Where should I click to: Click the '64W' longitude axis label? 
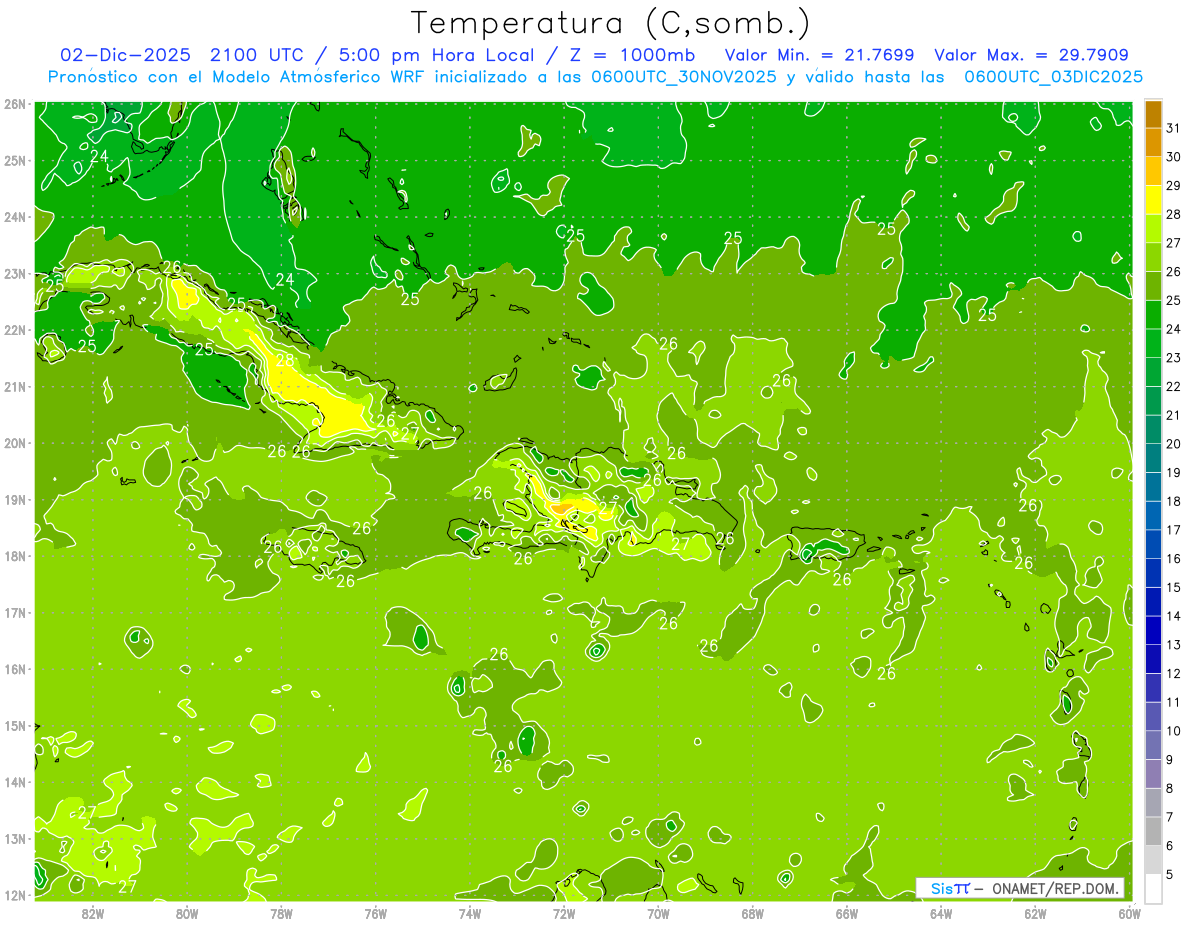coord(941,913)
